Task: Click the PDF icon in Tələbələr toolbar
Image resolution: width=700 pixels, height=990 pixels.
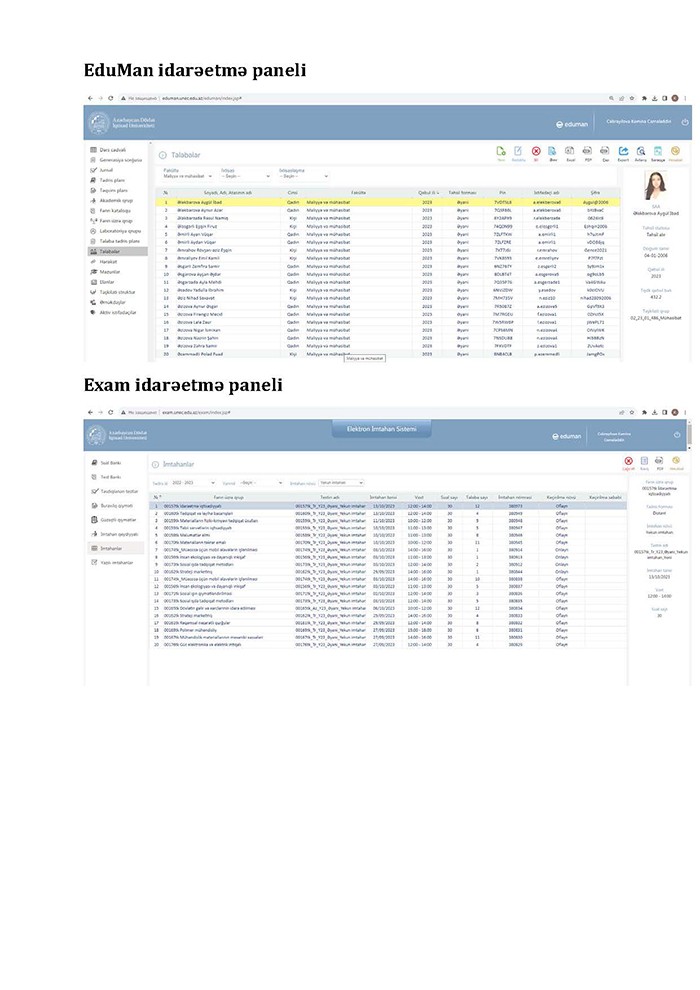Action: click(589, 152)
